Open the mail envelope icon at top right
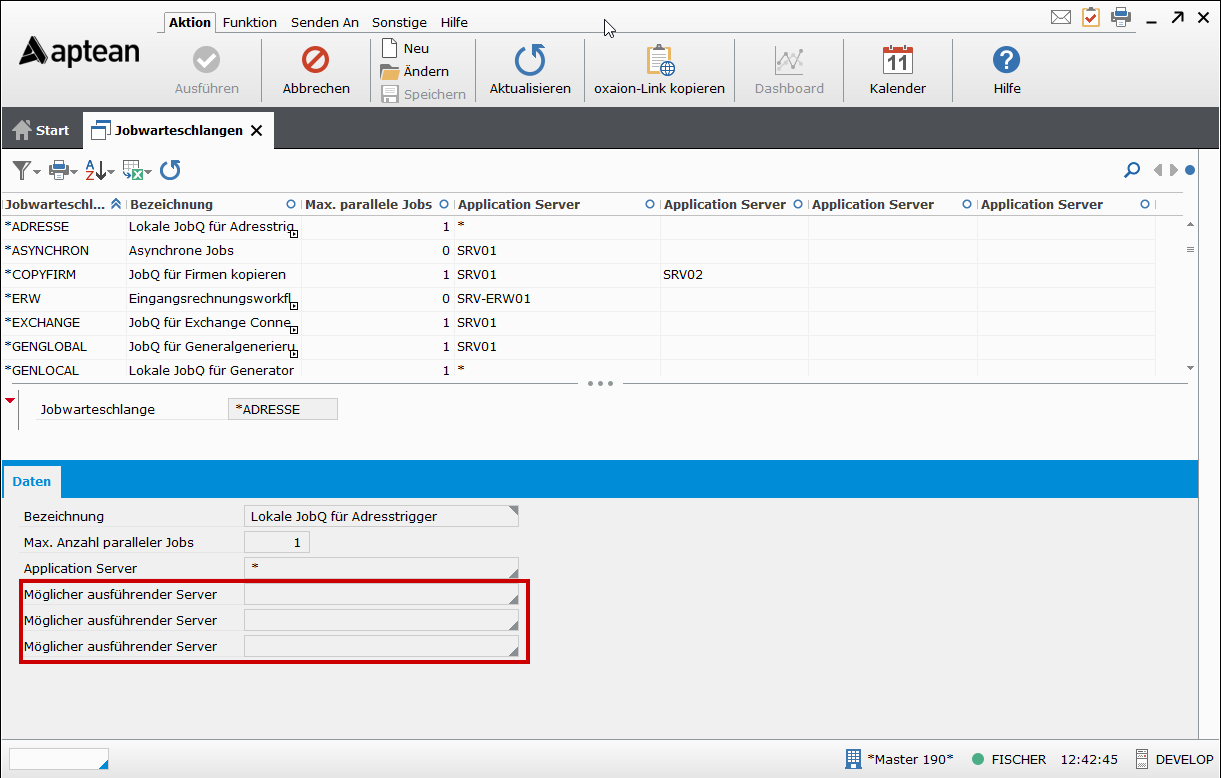 [1061, 17]
